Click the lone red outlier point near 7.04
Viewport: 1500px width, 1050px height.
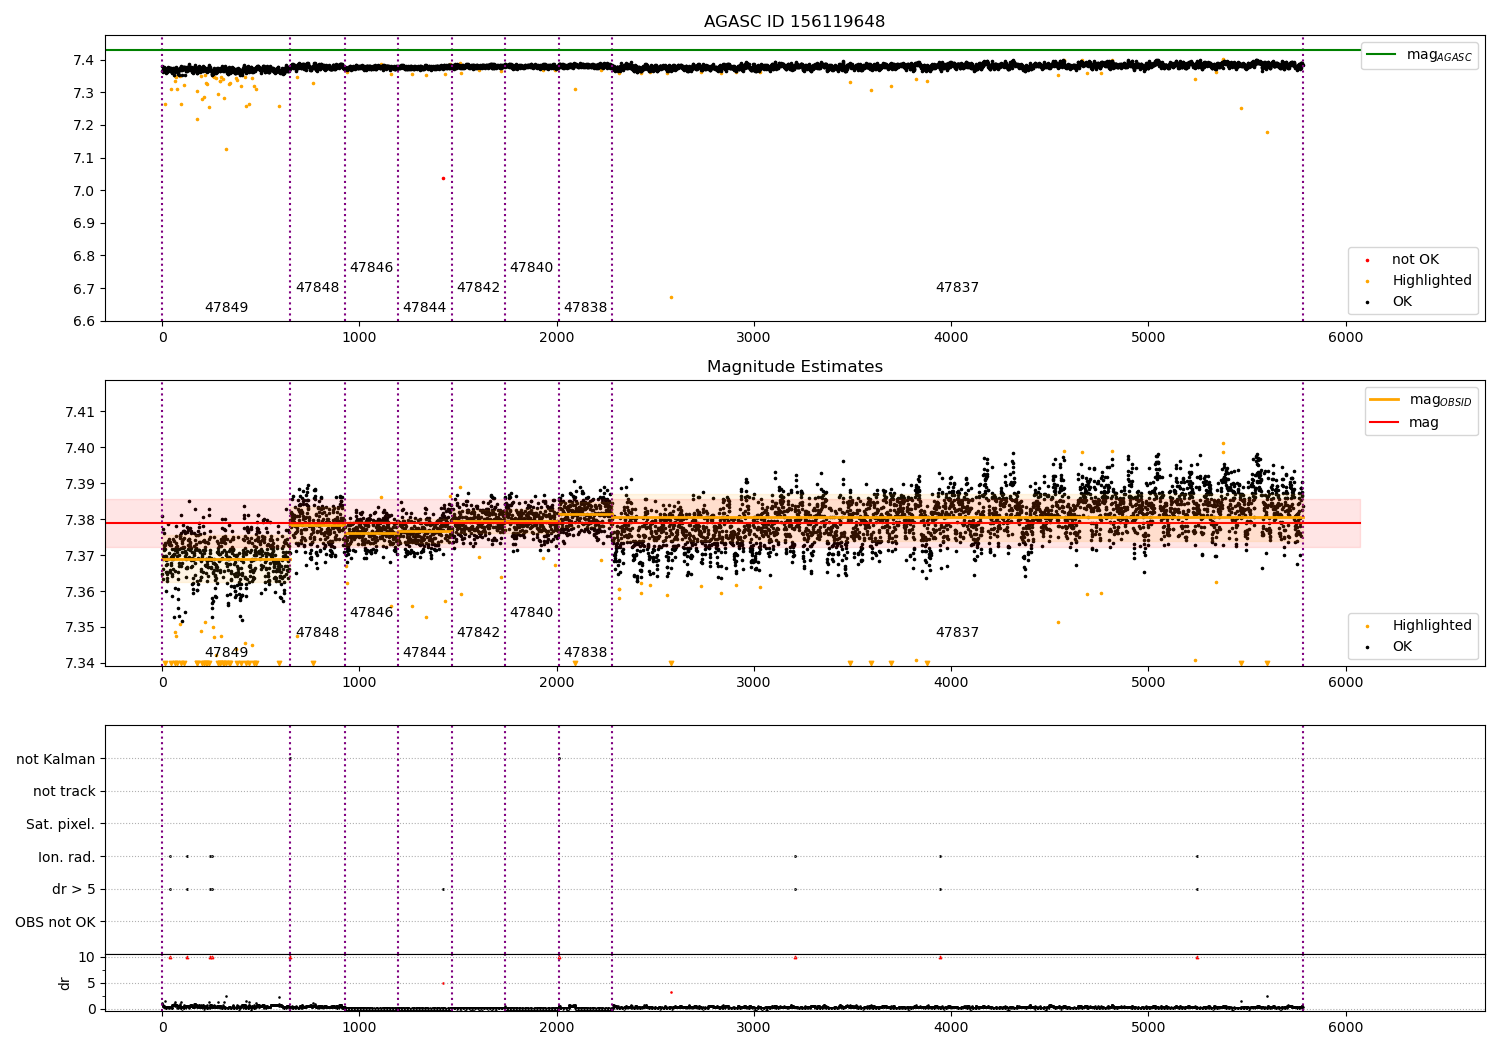[443, 178]
